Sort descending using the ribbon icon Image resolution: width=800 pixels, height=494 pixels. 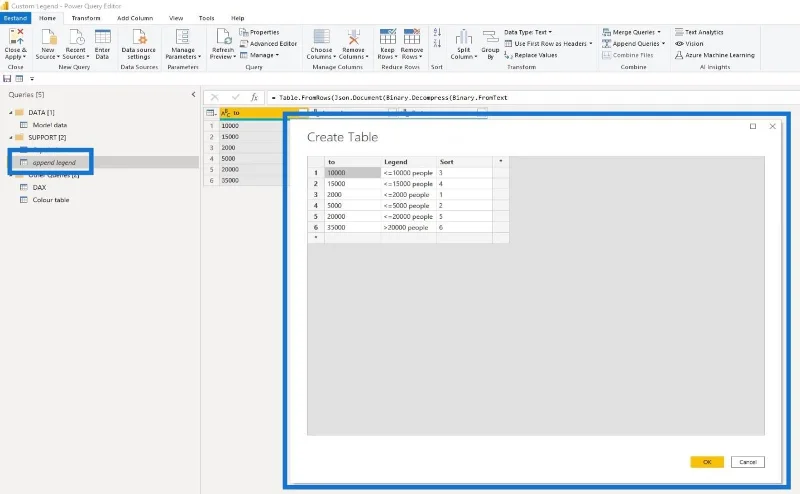[x=437, y=44]
